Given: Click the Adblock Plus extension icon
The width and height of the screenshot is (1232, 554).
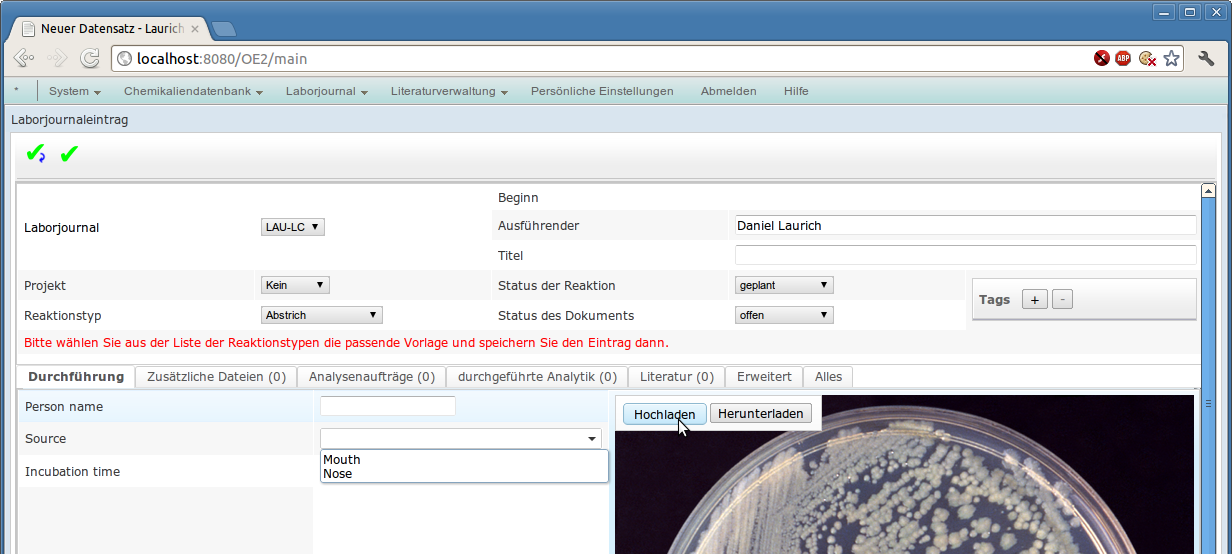Looking at the screenshot, I should coord(1123,59).
